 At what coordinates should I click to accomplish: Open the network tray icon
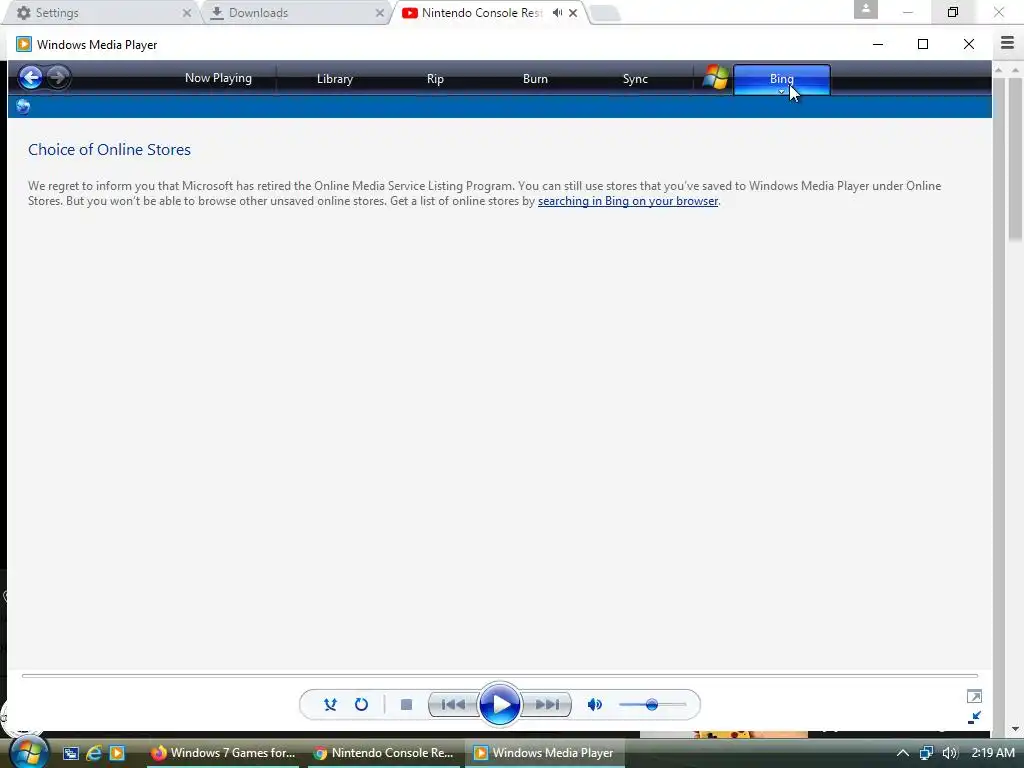click(926, 753)
